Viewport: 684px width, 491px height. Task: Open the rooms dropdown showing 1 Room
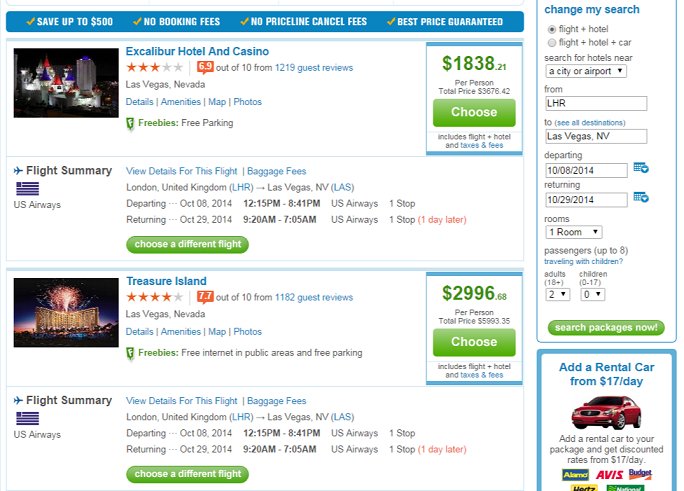tap(574, 232)
